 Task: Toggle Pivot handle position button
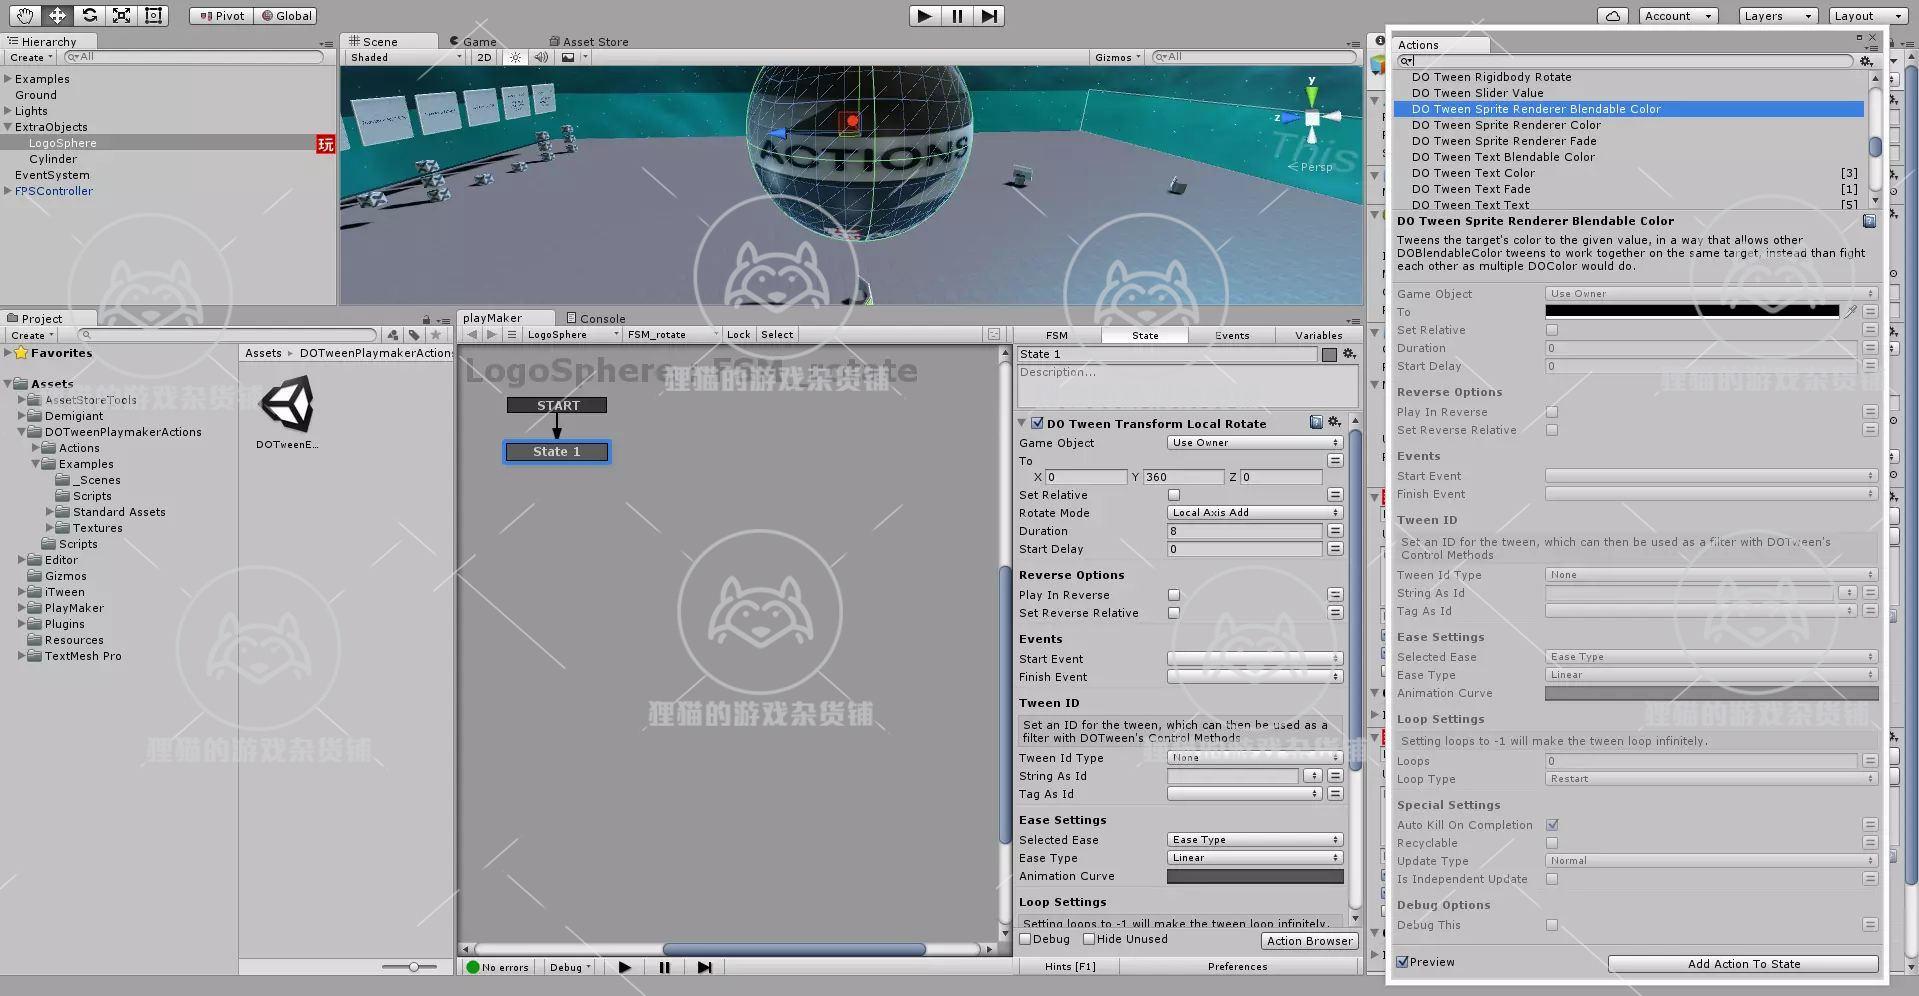click(x=221, y=16)
